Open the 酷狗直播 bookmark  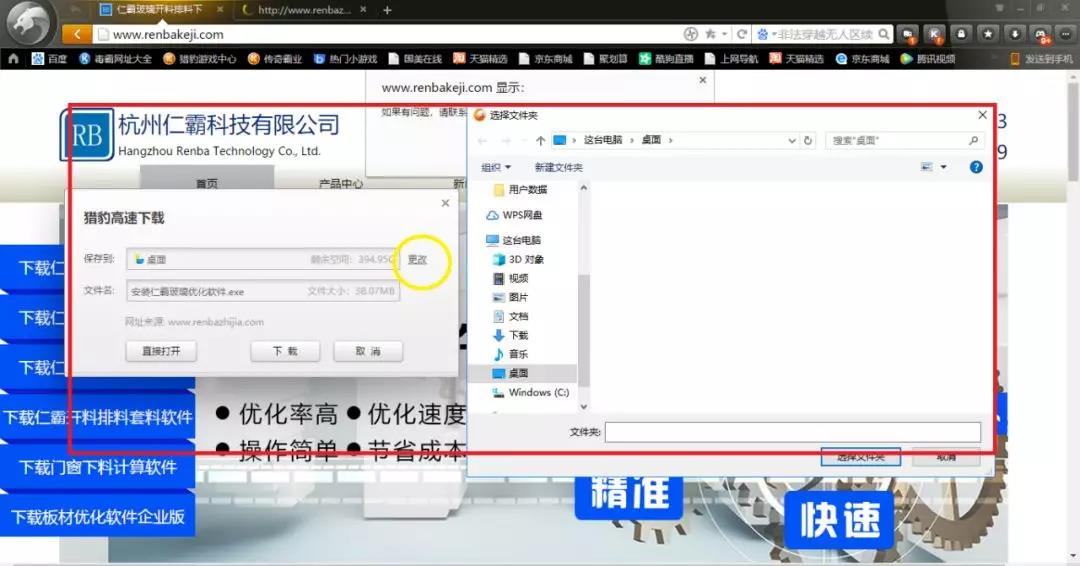666,59
